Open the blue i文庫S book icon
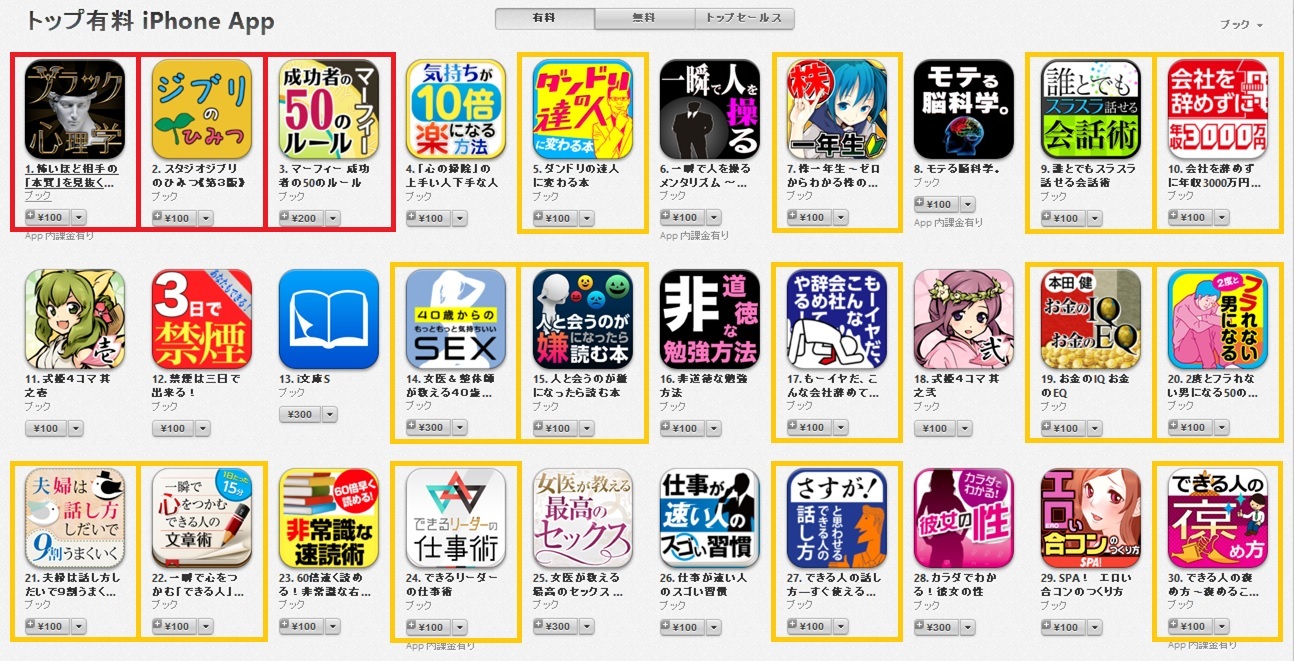 [329, 319]
